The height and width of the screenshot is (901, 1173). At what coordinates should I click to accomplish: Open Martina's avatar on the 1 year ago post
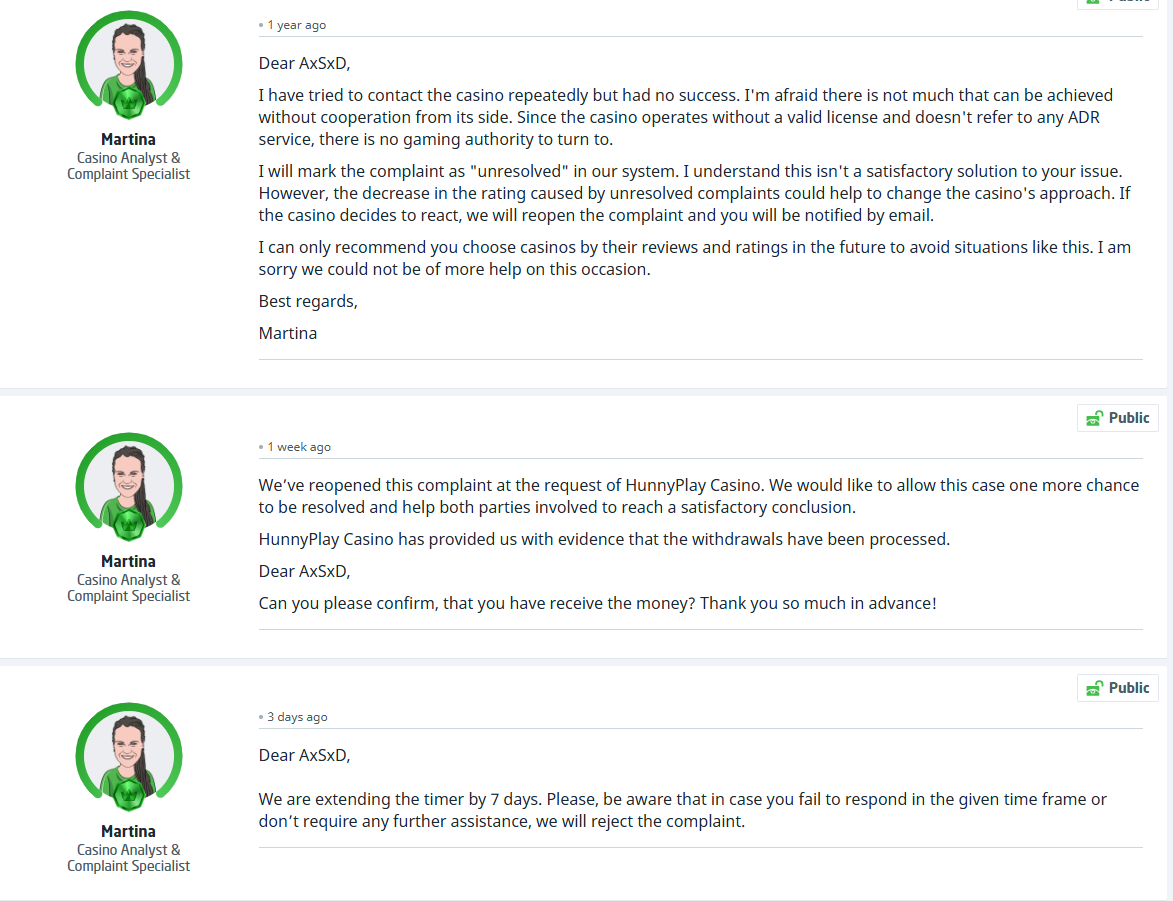(x=129, y=65)
